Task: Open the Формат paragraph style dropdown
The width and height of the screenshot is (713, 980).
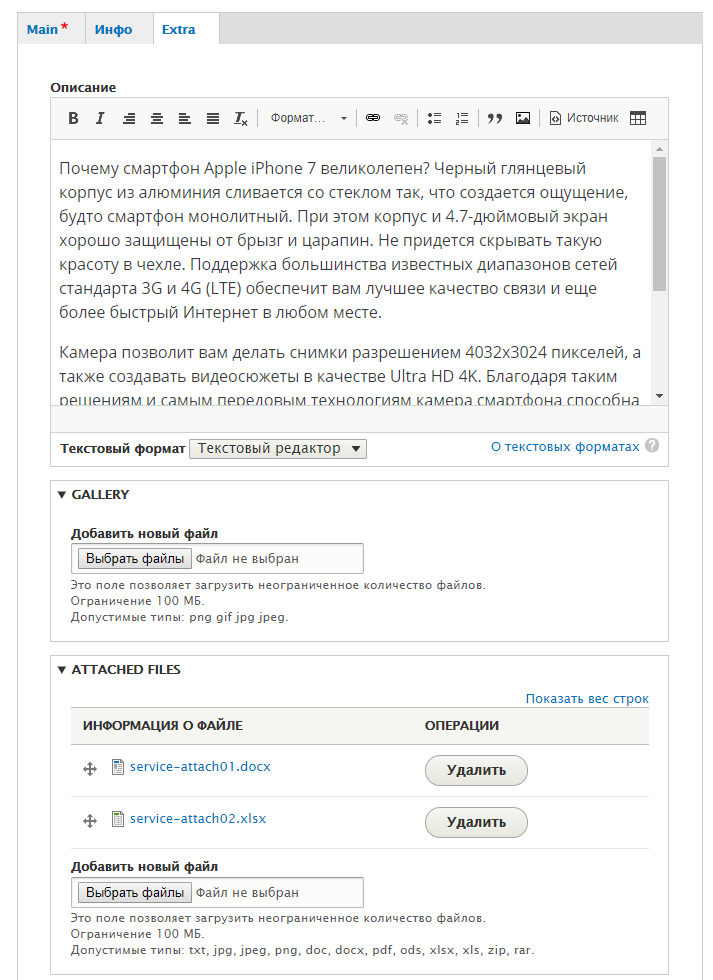Action: click(308, 118)
